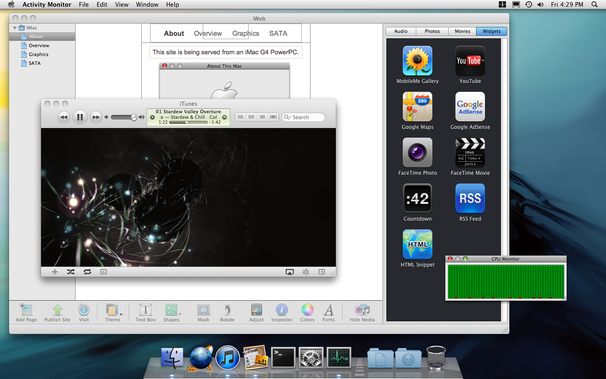This screenshot has width=606, height=379.
Task: Click the text 'This site is being served from an iMac G4 PowerPC.'
Action: click(x=225, y=52)
